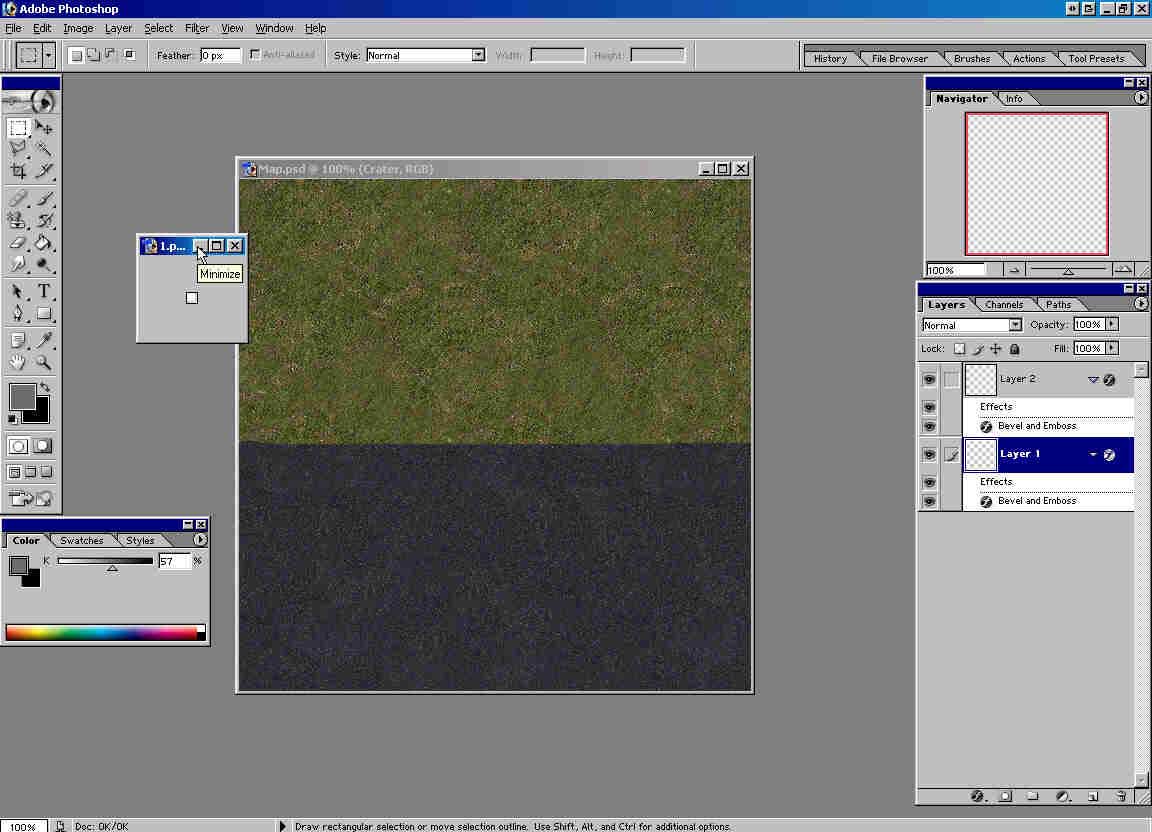Hide Layer 2 using its eye icon
The image size is (1152, 832).
pyautogui.click(x=929, y=380)
